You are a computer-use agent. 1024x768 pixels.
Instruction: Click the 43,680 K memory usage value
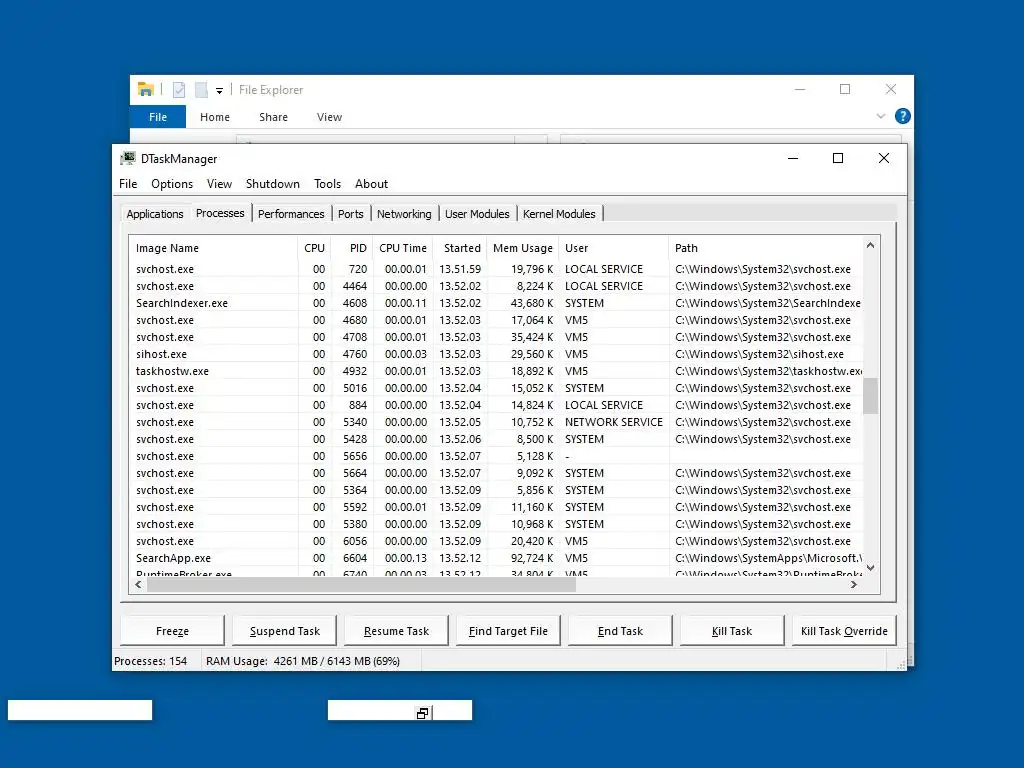pyautogui.click(x=532, y=303)
